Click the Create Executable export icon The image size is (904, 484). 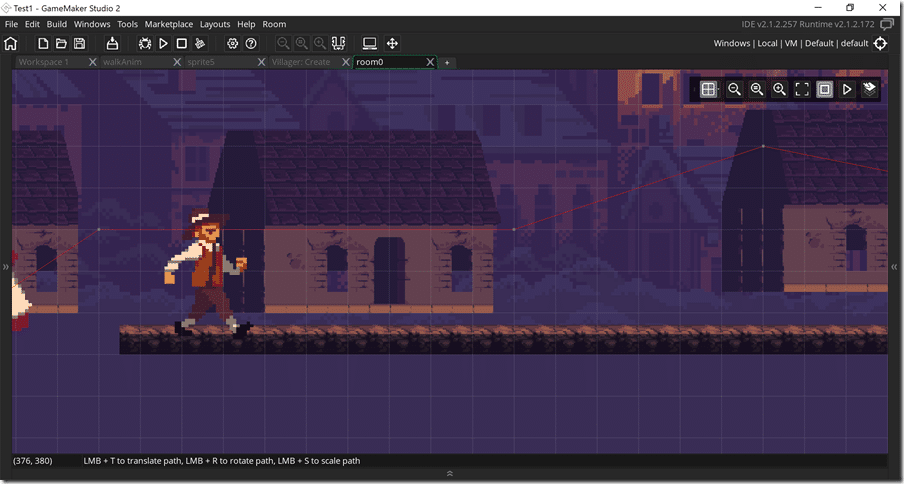pos(112,43)
